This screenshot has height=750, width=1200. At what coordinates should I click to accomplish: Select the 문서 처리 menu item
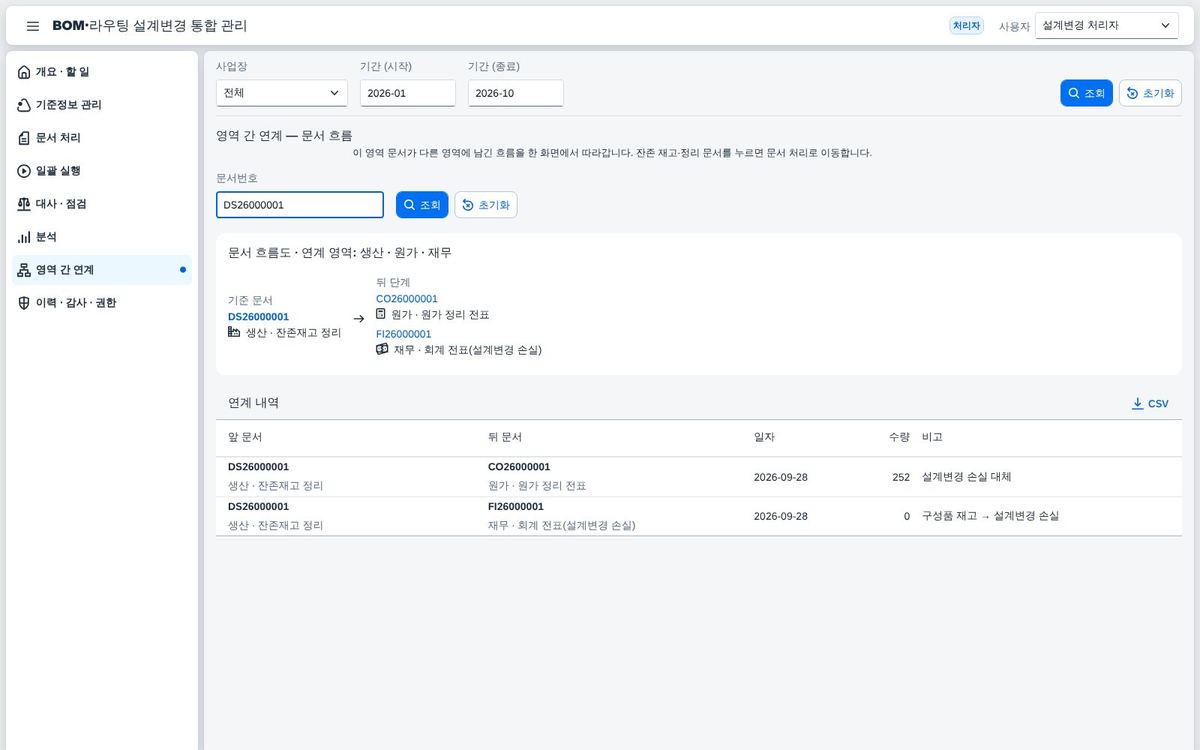coord(102,138)
